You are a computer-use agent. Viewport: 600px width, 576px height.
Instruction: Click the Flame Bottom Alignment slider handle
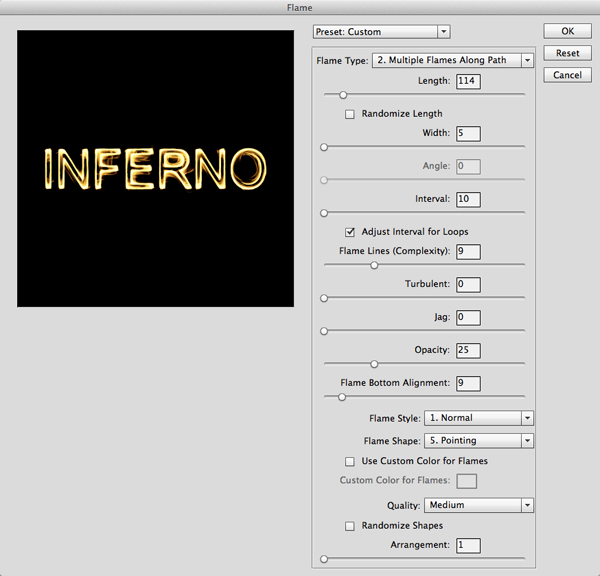click(x=342, y=397)
